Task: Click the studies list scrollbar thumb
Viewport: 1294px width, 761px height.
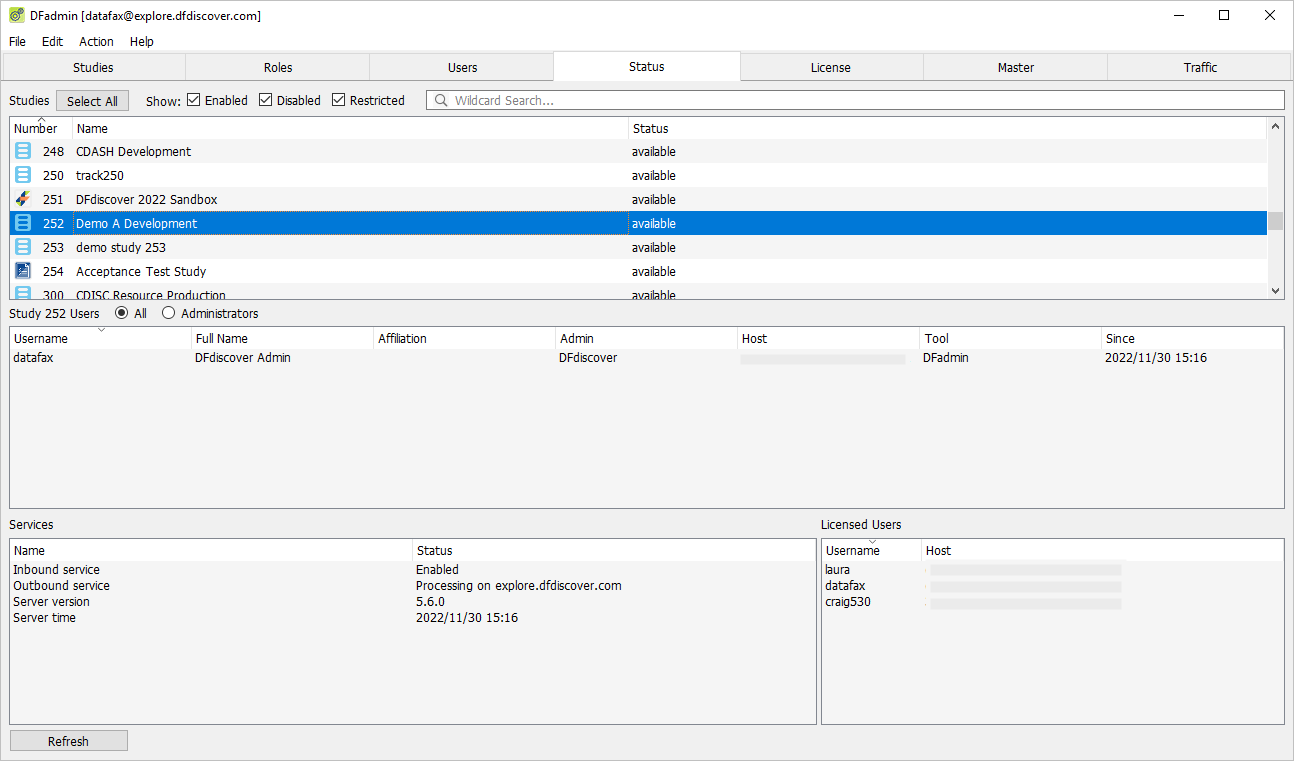Action: click(x=1275, y=222)
